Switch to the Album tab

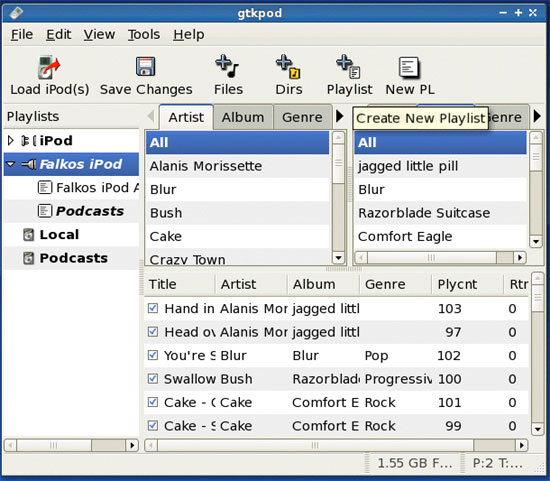click(243, 117)
